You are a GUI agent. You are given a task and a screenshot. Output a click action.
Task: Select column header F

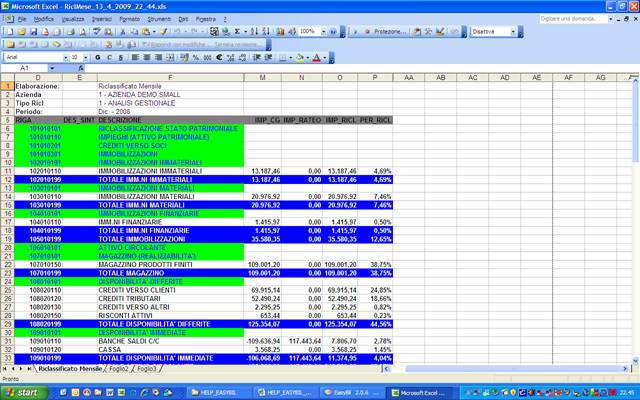click(170, 78)
